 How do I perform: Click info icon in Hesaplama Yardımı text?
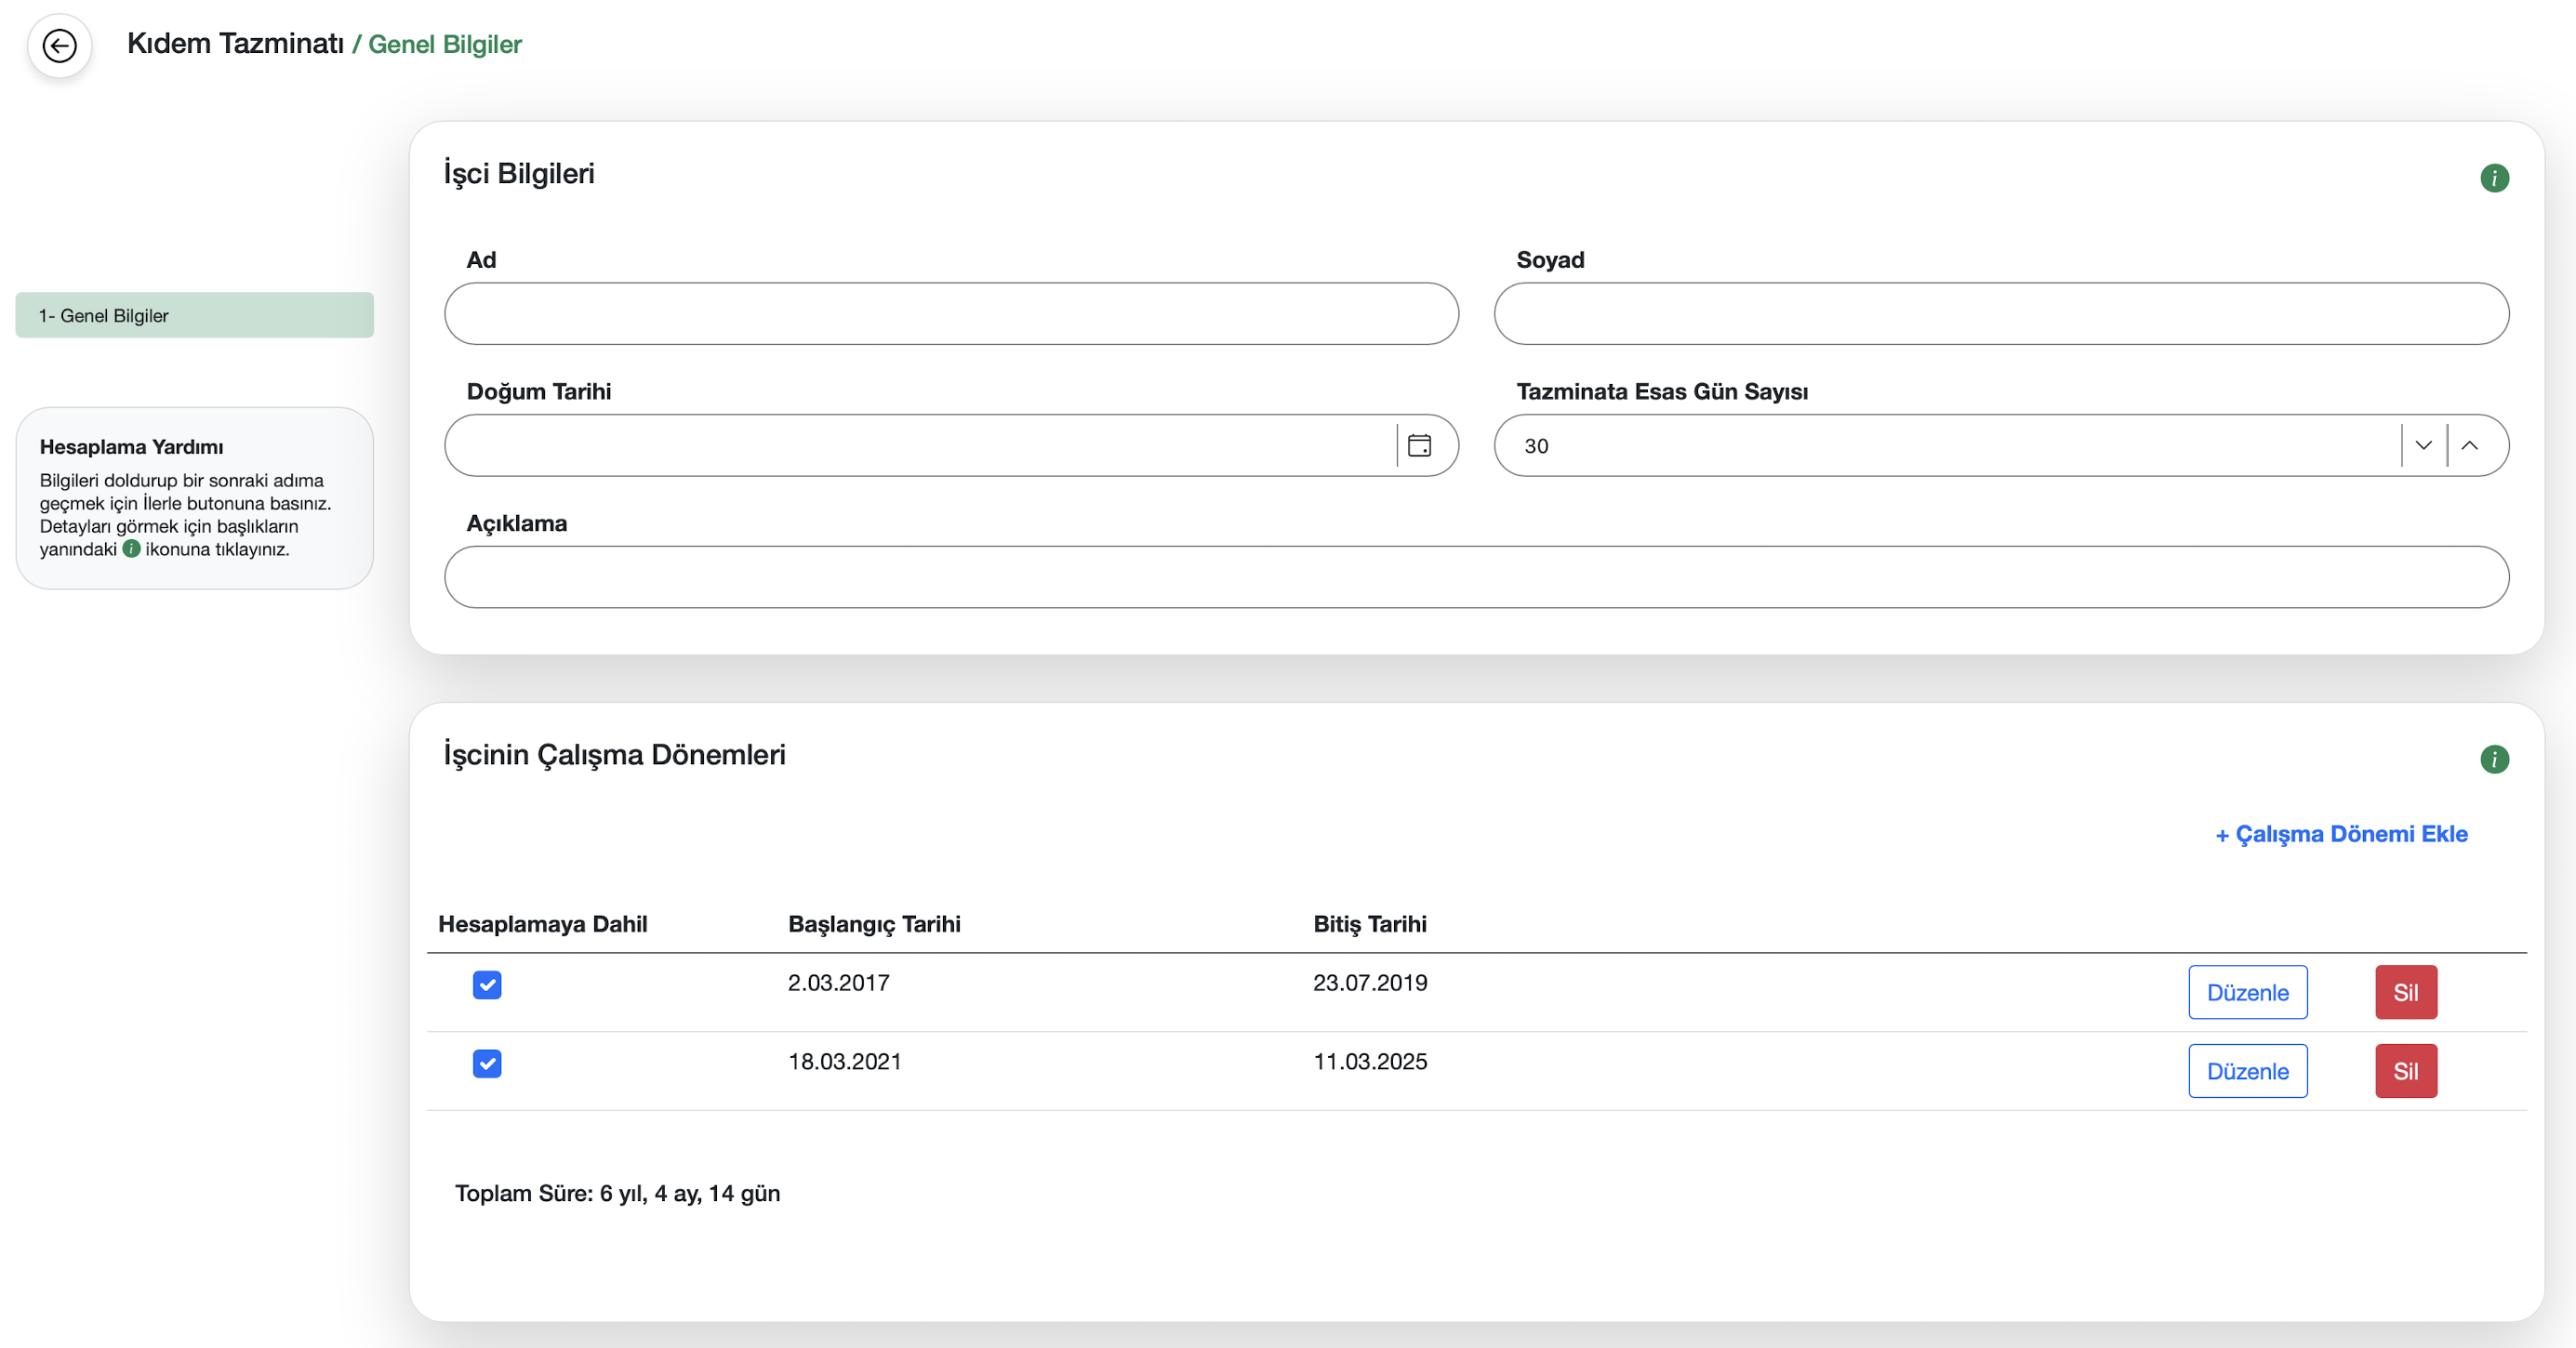coord(131,549)
